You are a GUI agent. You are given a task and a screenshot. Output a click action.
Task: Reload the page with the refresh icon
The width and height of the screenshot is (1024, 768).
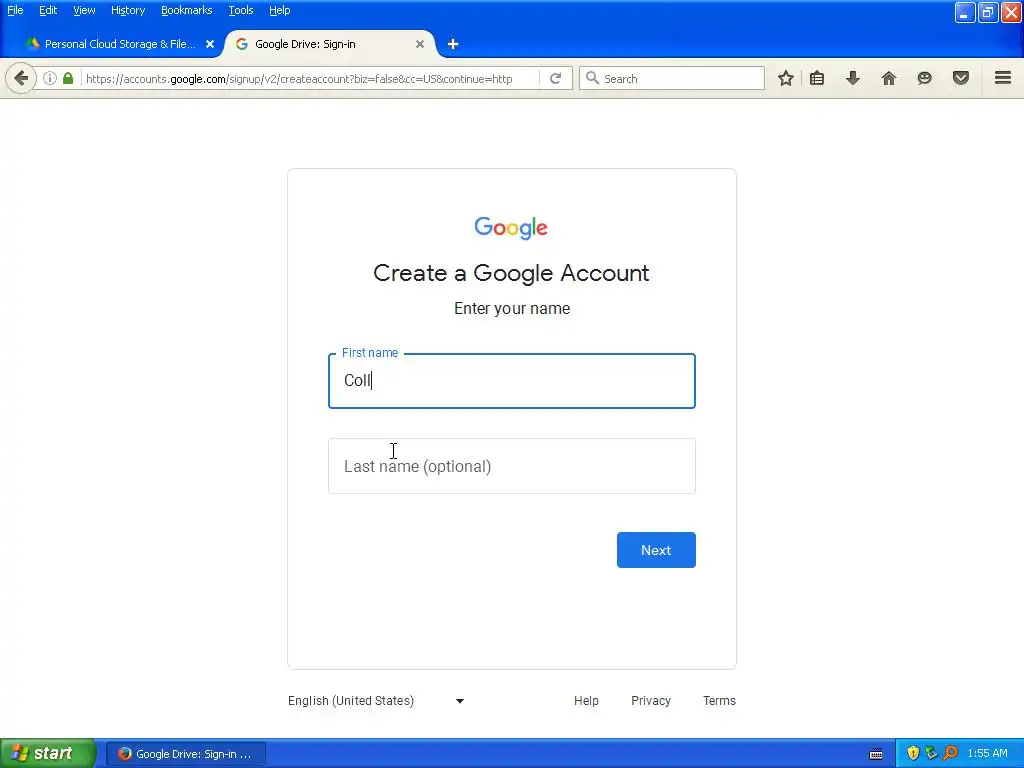pyautogui.click(x=556, y=78)
